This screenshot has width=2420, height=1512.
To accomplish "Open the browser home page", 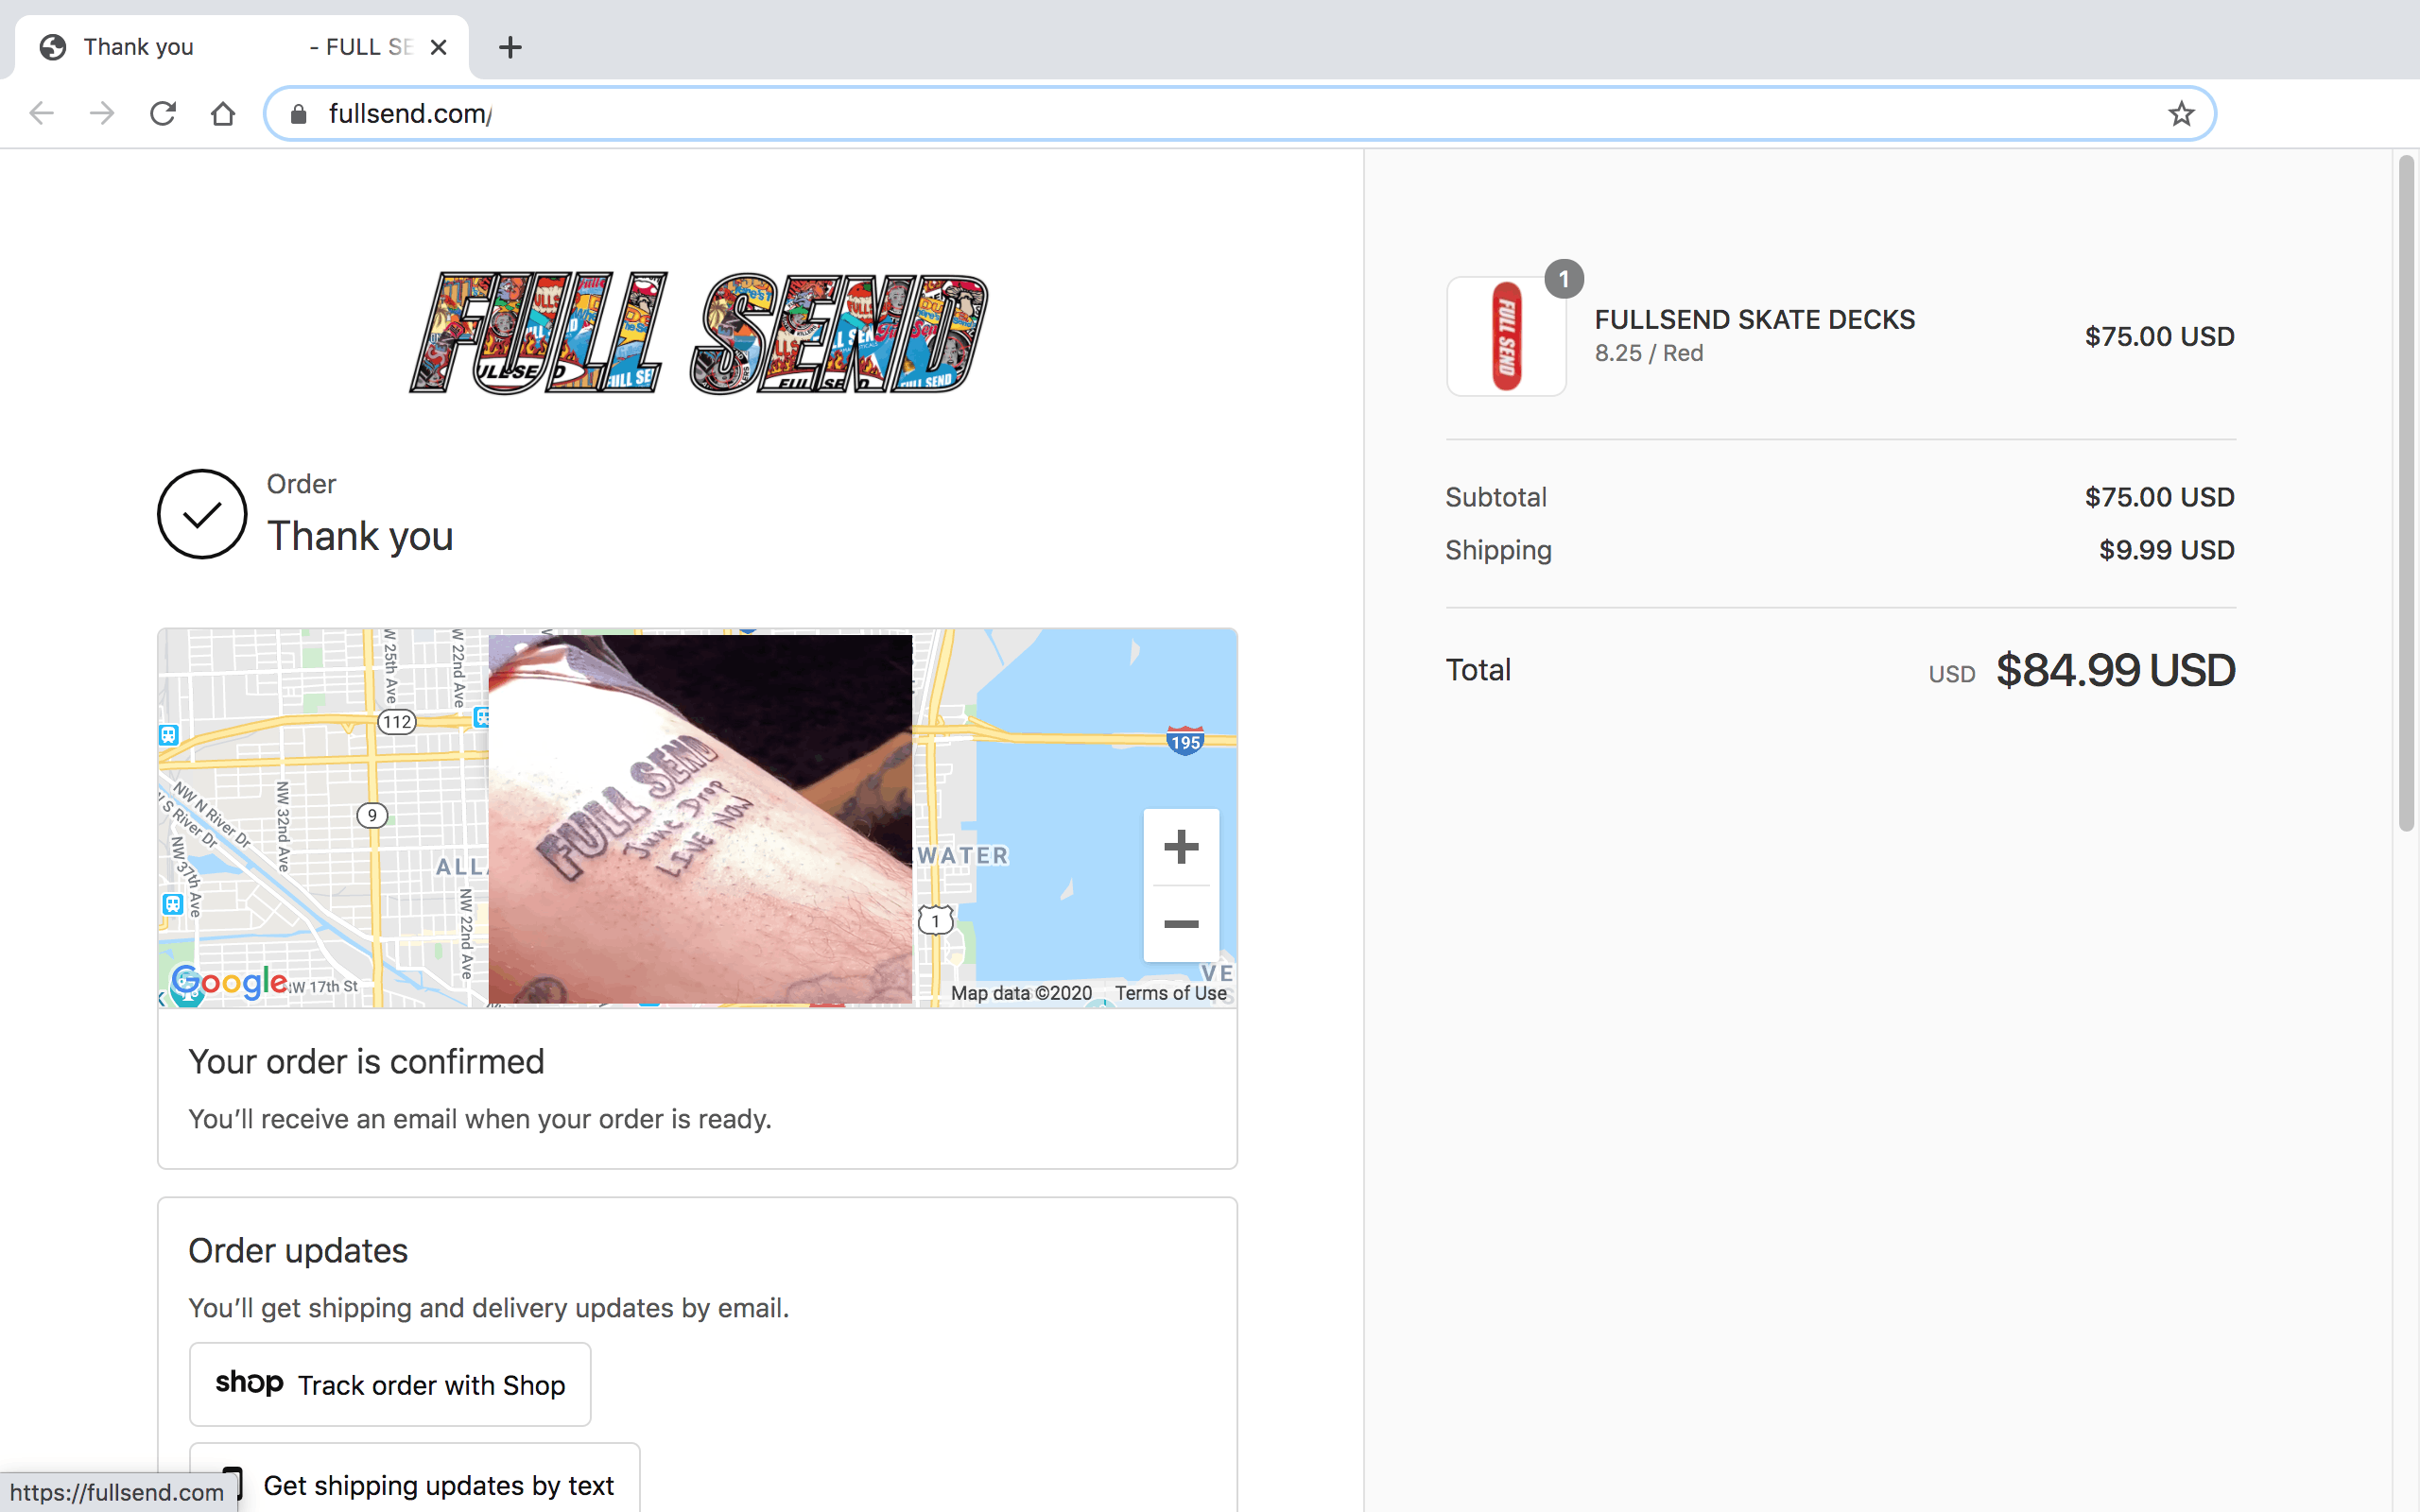I will [x=223, y=113].
